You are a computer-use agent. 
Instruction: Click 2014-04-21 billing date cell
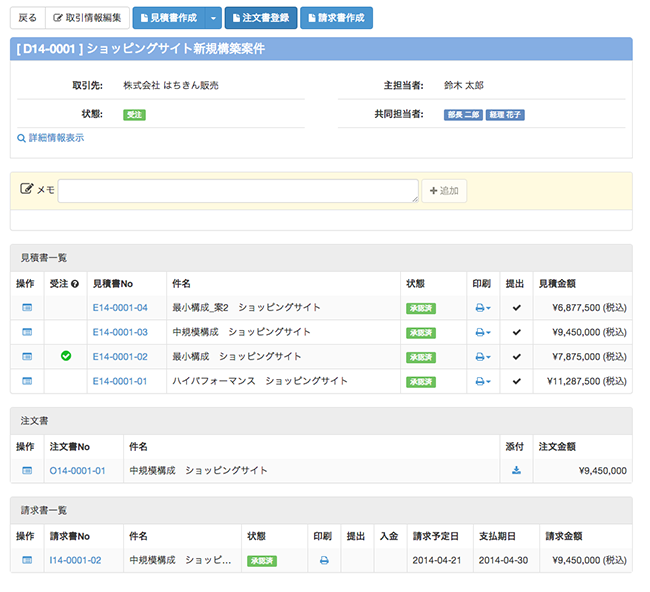point(437,560)
